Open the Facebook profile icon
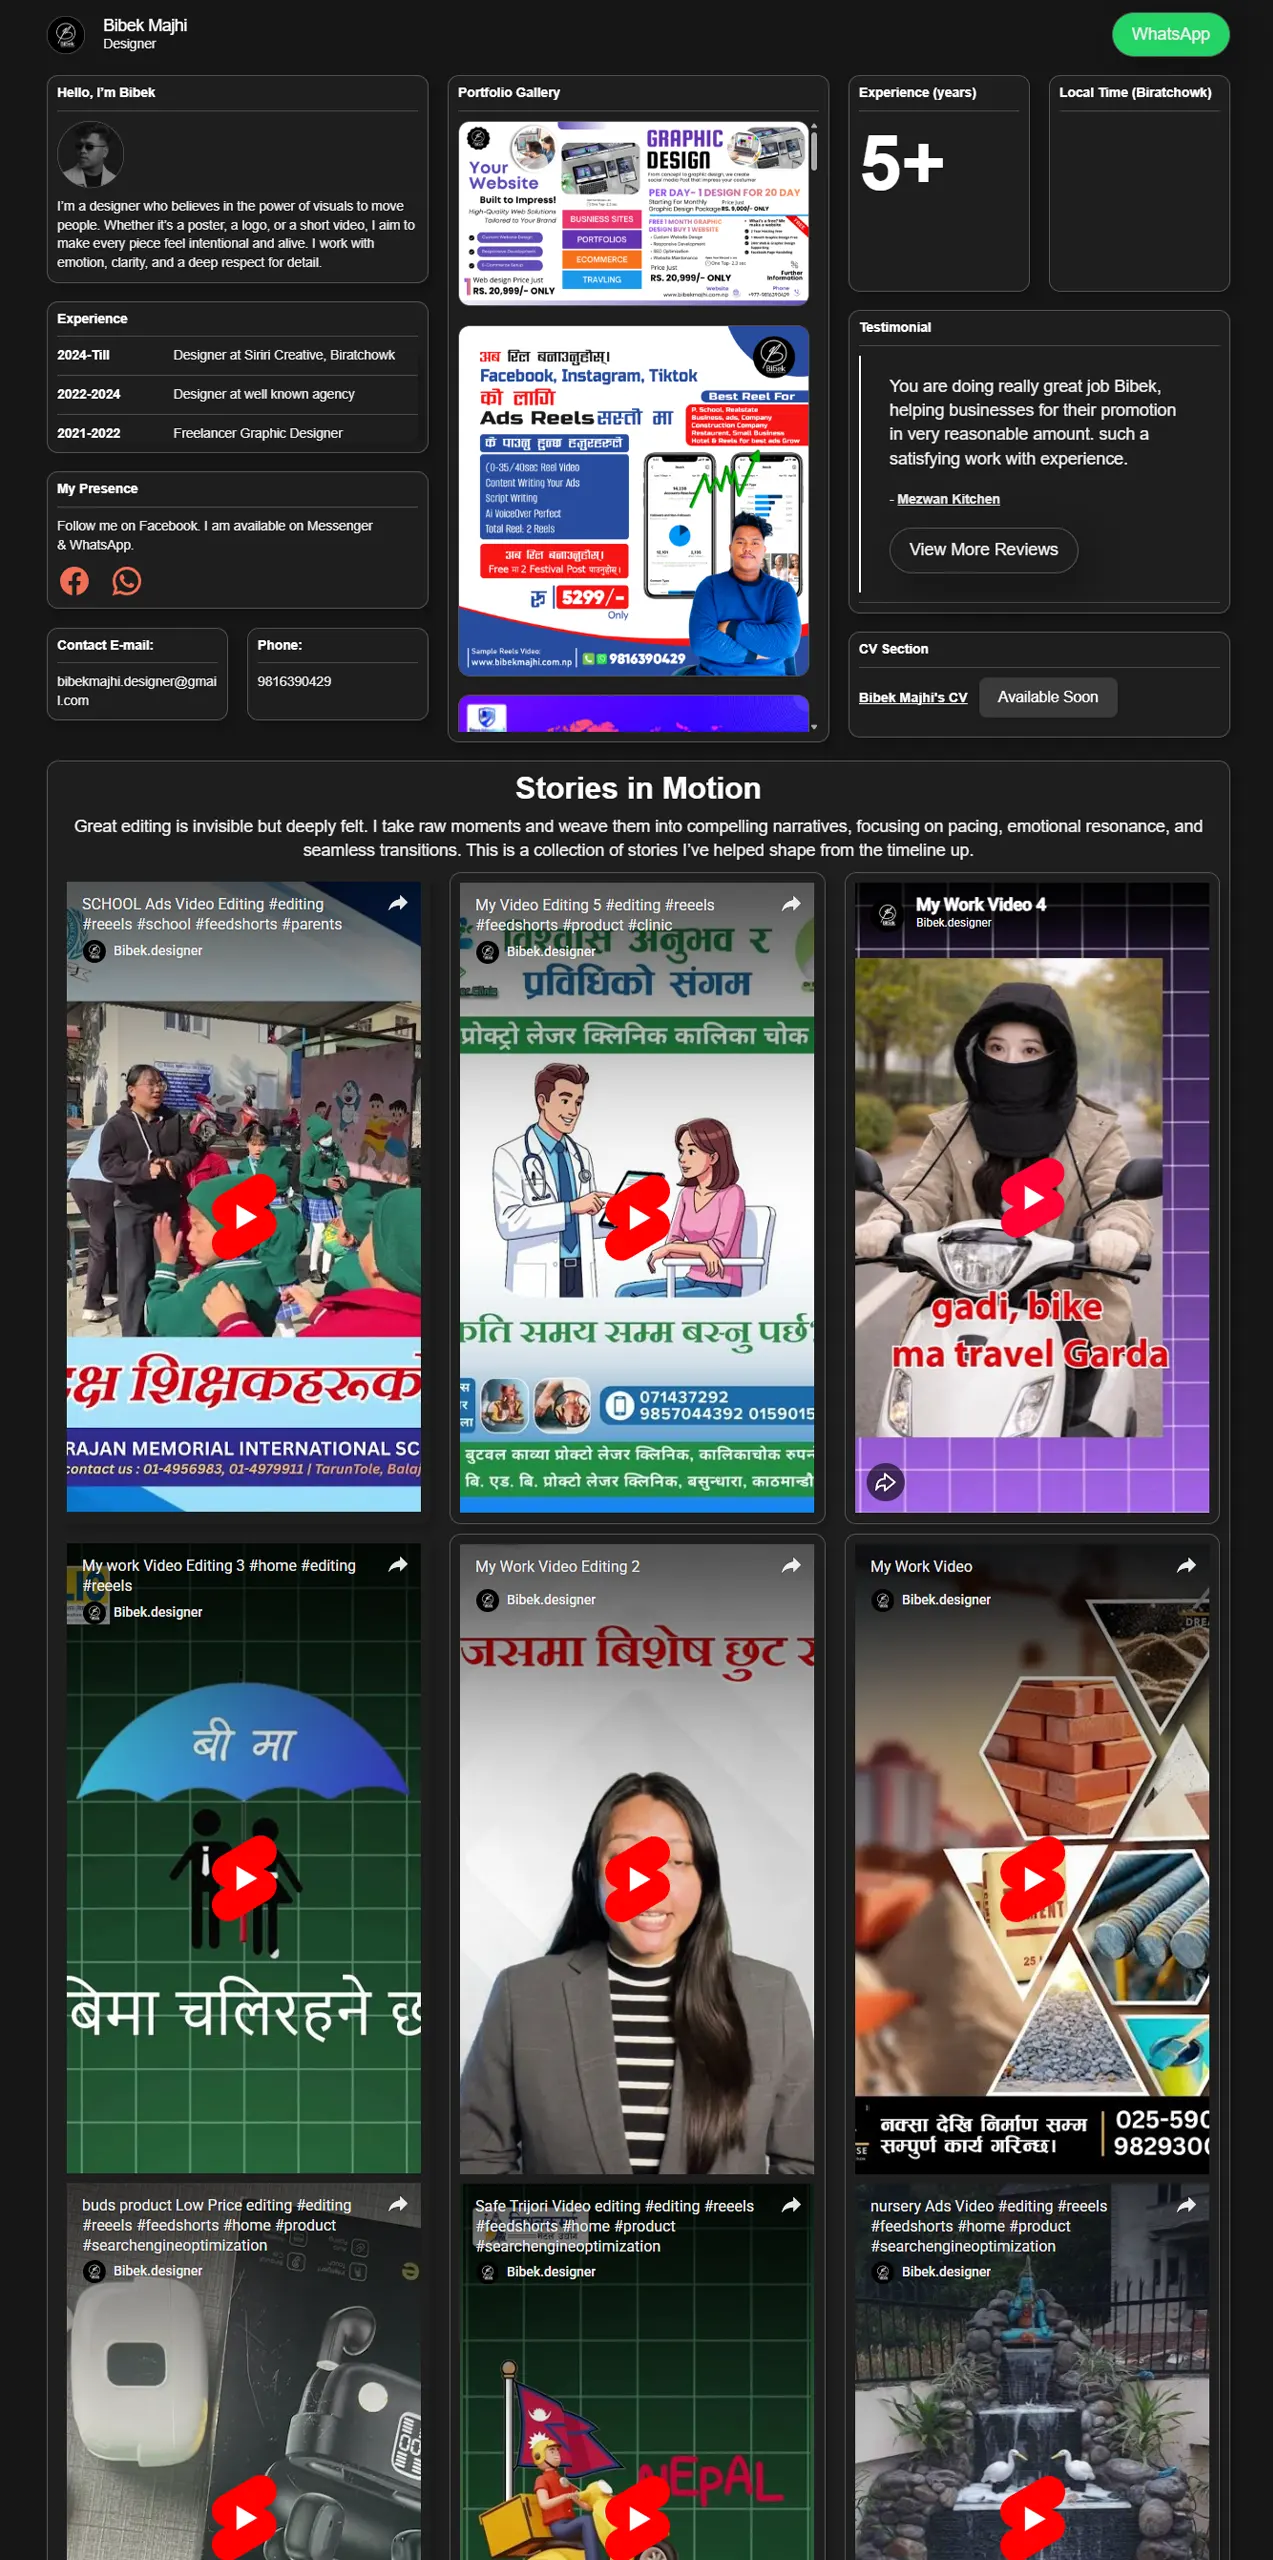 [74, 581]
